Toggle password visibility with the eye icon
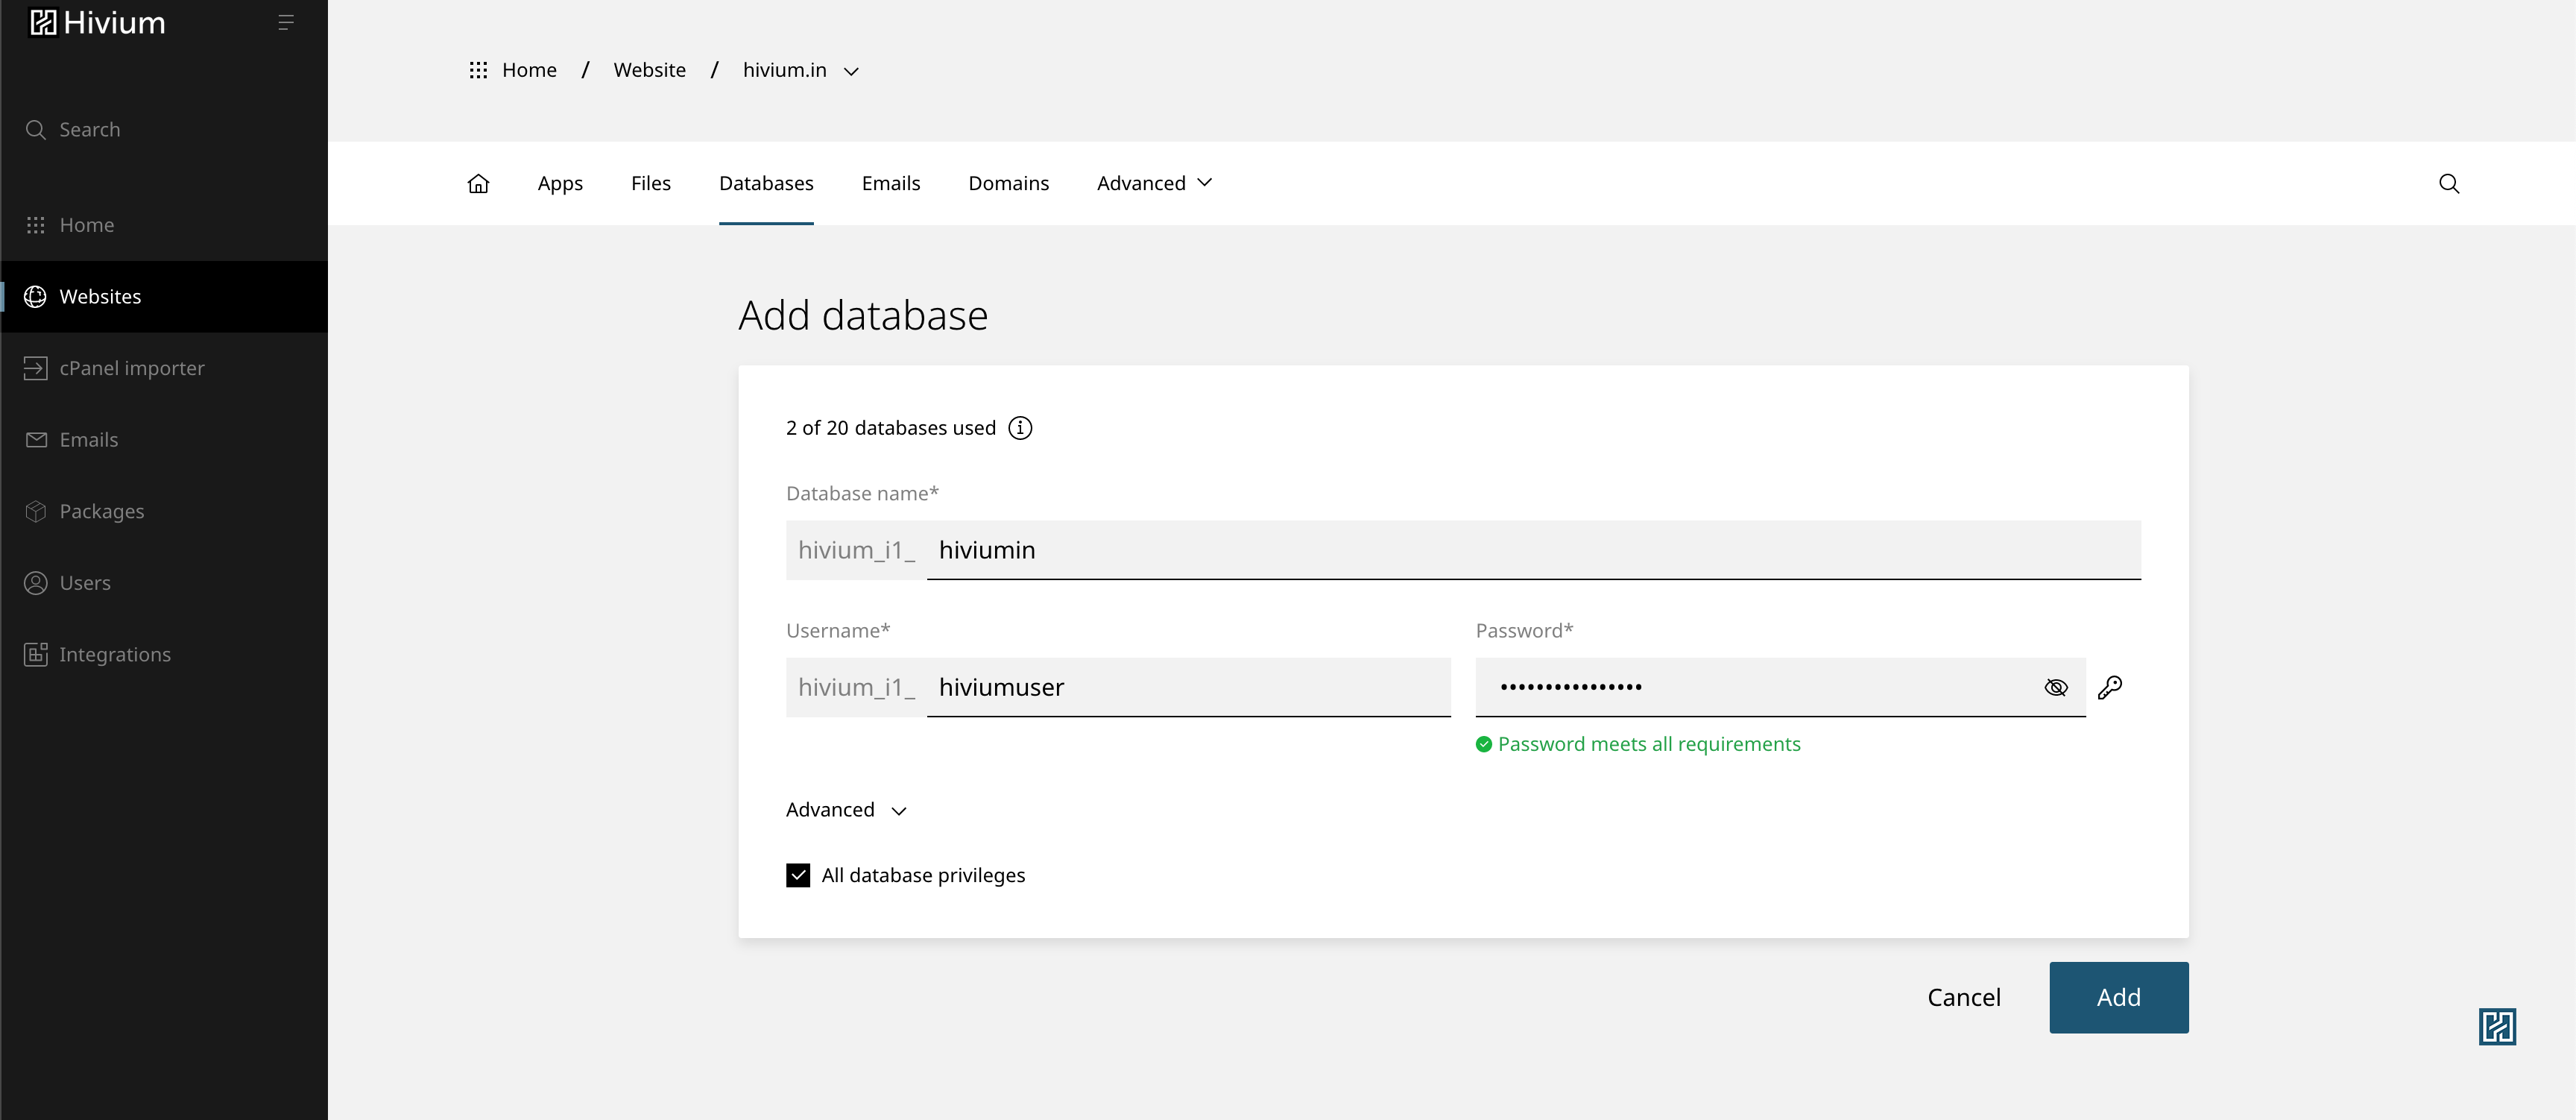The image size is (2576, 1120). click(x=2056, y=688)
